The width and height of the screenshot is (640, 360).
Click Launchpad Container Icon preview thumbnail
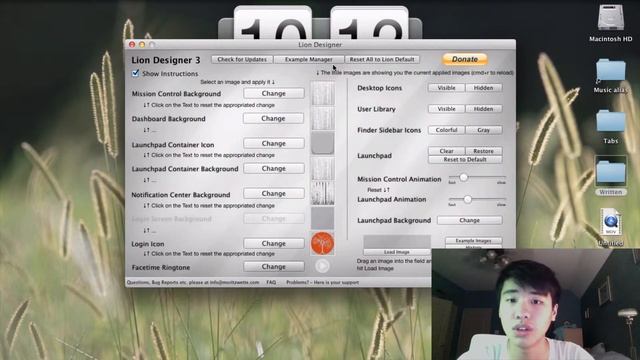click(322, 143)
